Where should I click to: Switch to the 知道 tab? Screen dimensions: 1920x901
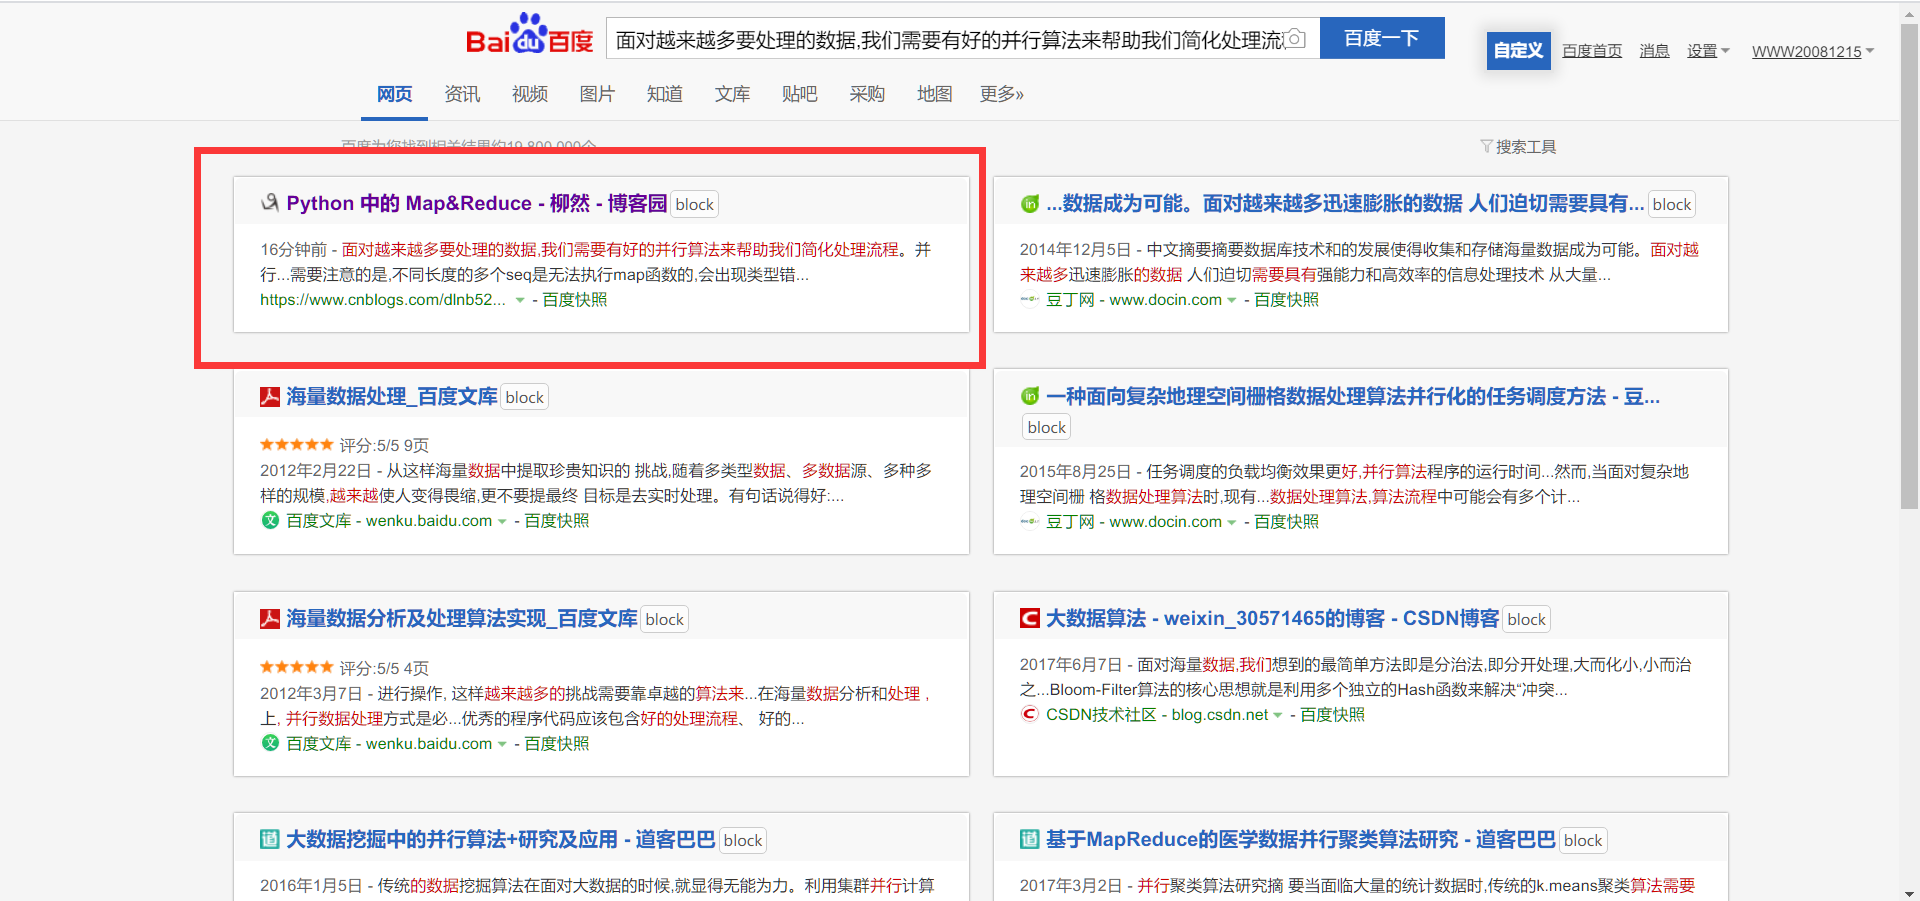(x=665, y=94)
